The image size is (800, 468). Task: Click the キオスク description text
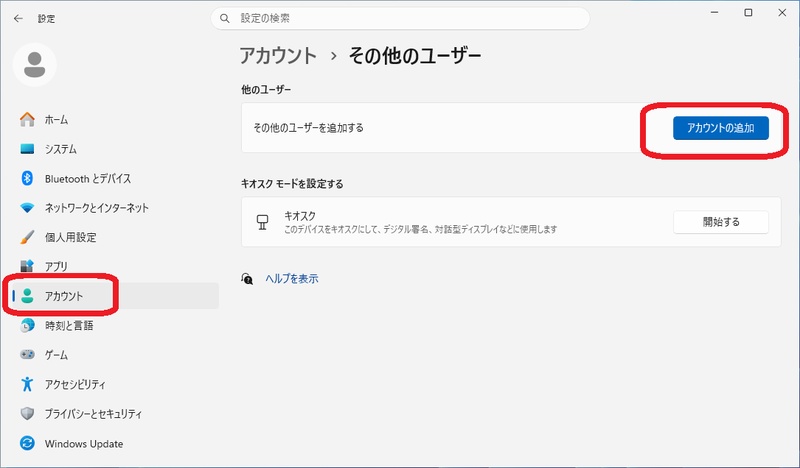pyautogui.click(x=420, y=229)
